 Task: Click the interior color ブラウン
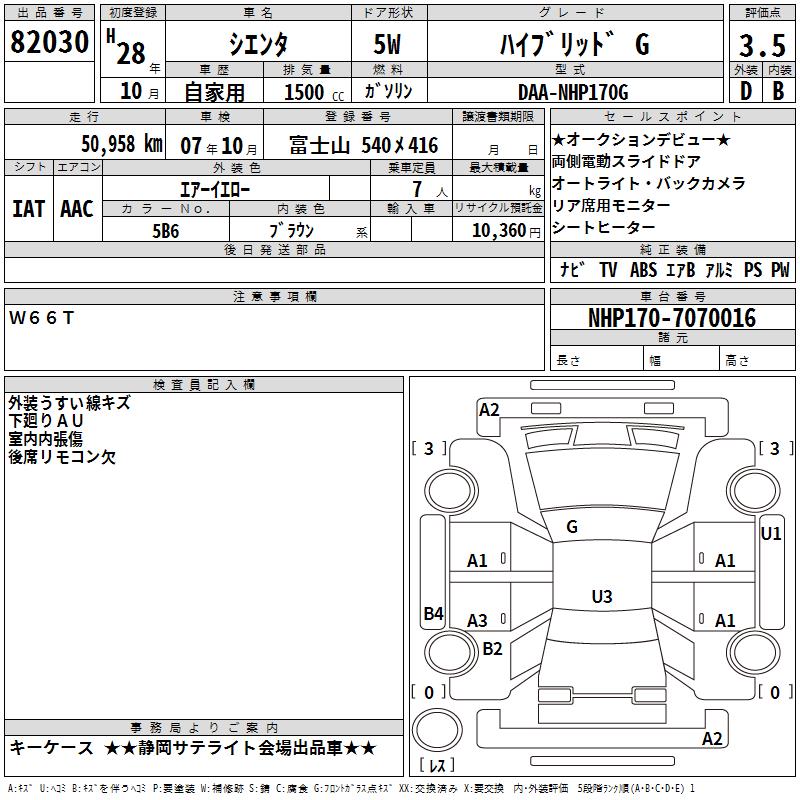pos(291,231)
